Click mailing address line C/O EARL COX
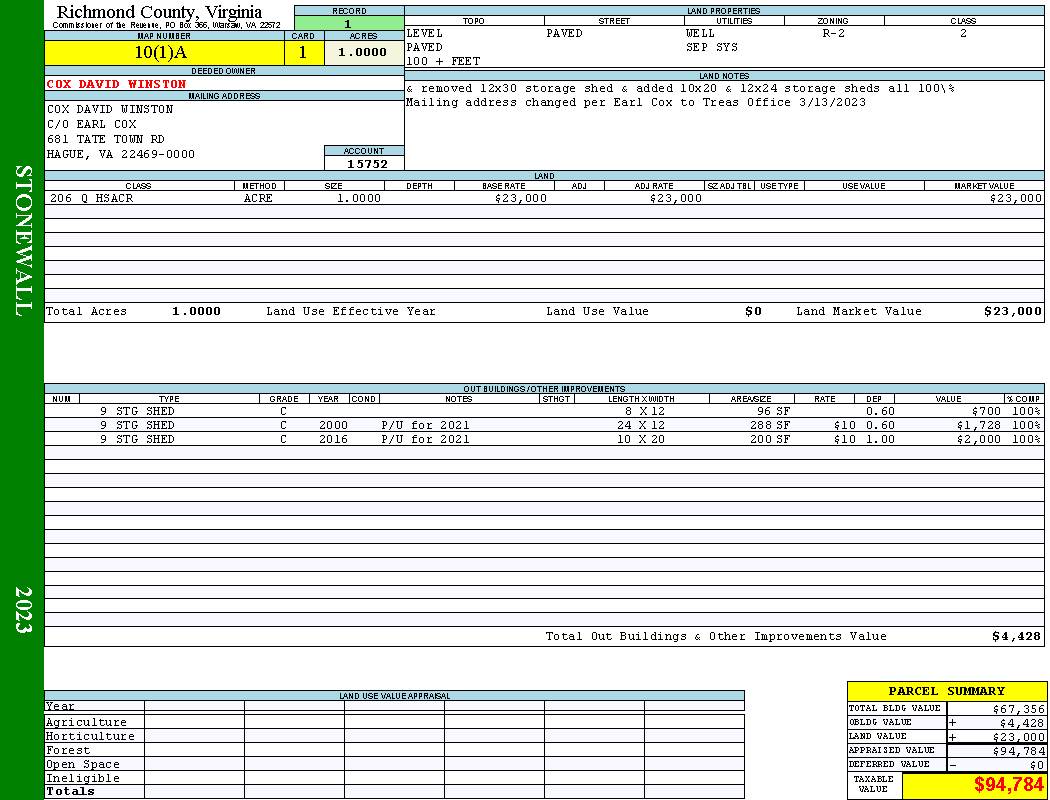 (92, 125)
